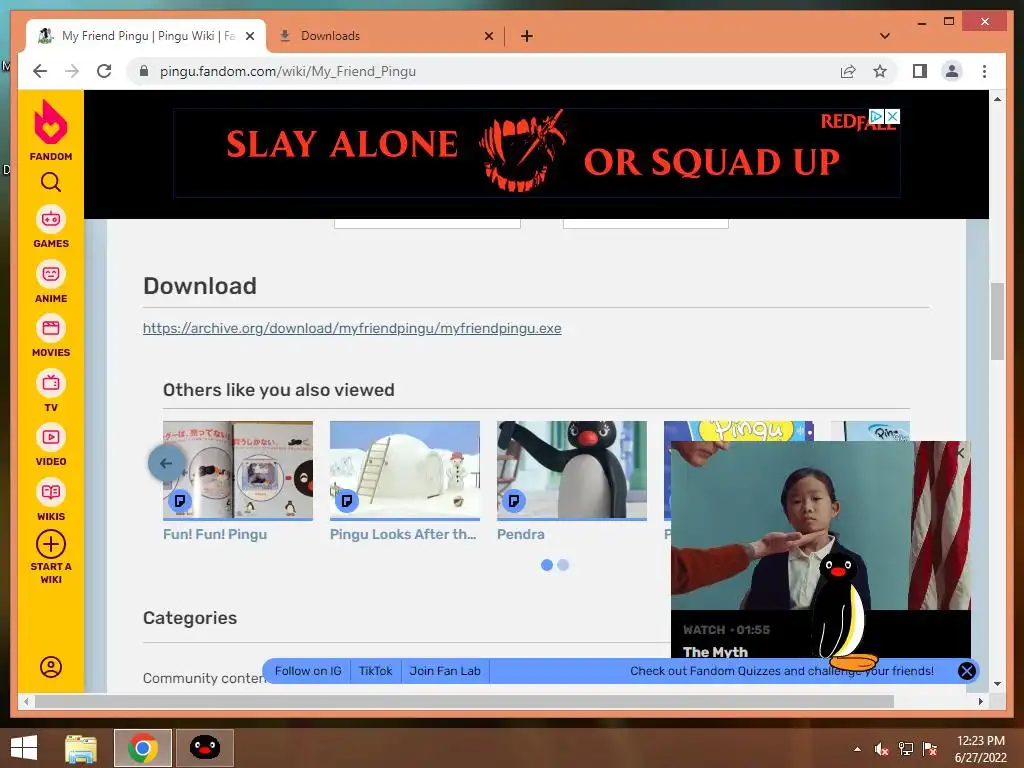Go back to the previous page

tap(40, 71)
